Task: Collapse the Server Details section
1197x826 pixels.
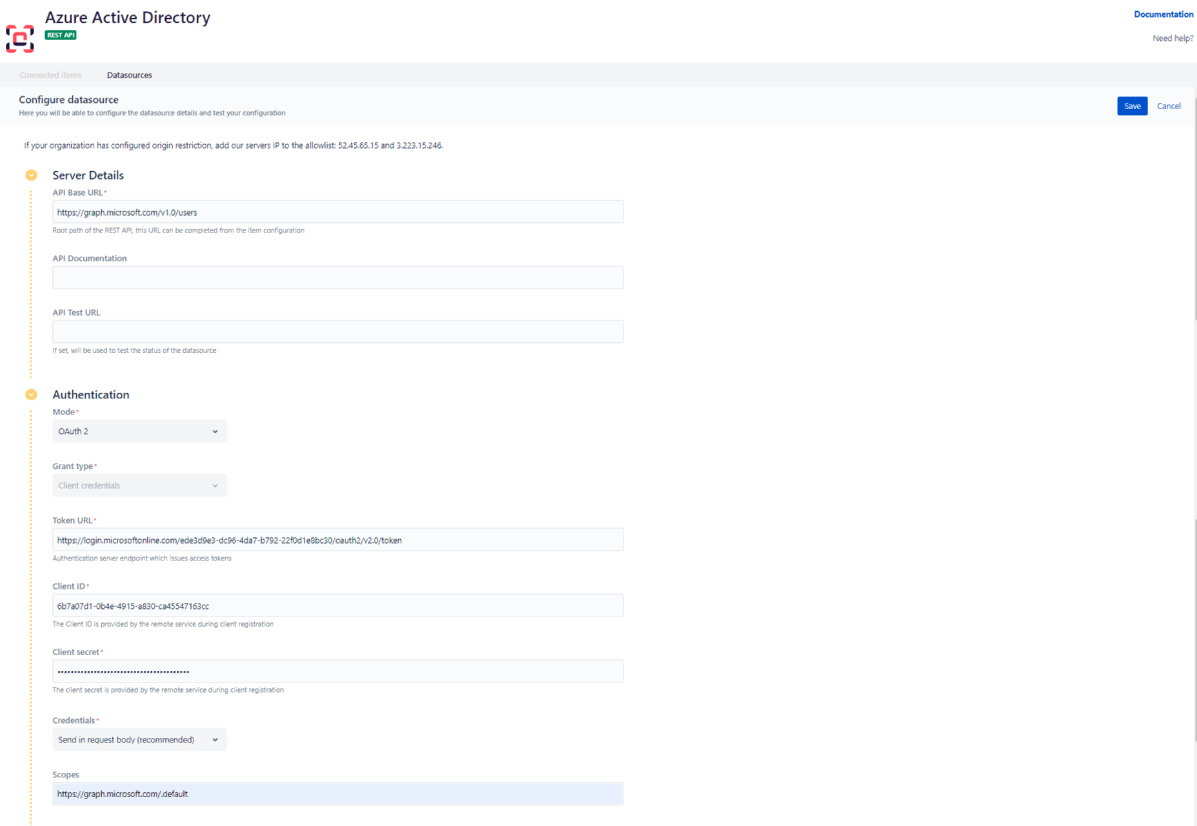Action: [x=31, y=175]
